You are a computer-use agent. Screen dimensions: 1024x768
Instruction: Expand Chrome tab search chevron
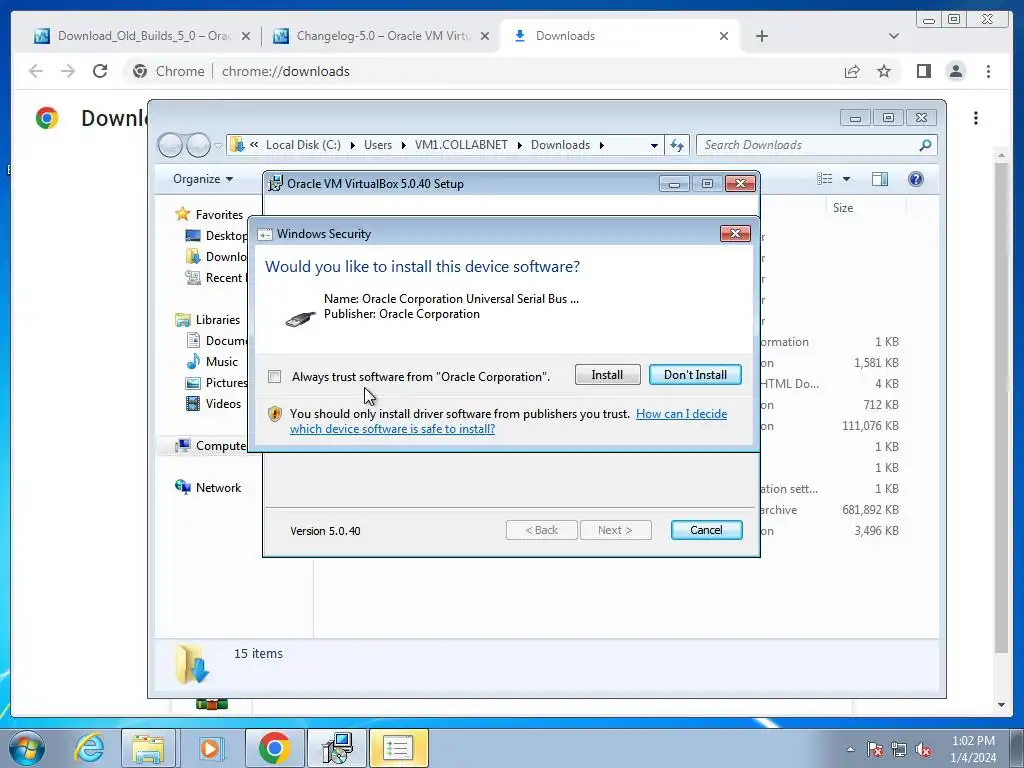point(893,36)
